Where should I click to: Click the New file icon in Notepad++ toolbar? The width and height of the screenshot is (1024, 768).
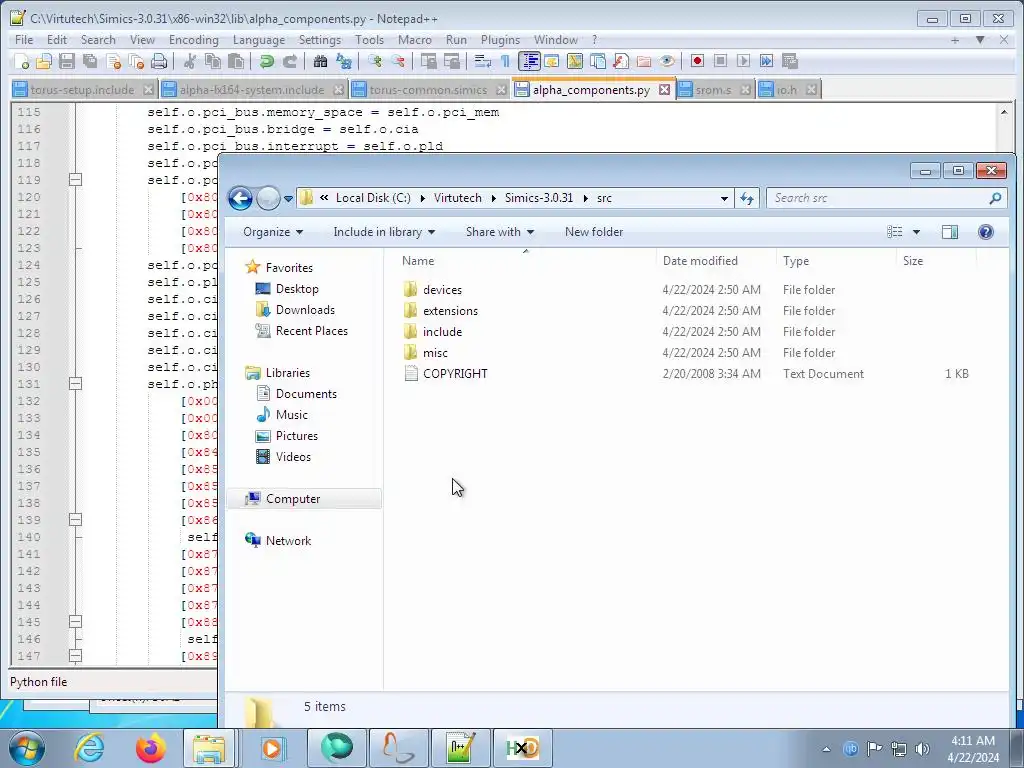click(22, 61)
